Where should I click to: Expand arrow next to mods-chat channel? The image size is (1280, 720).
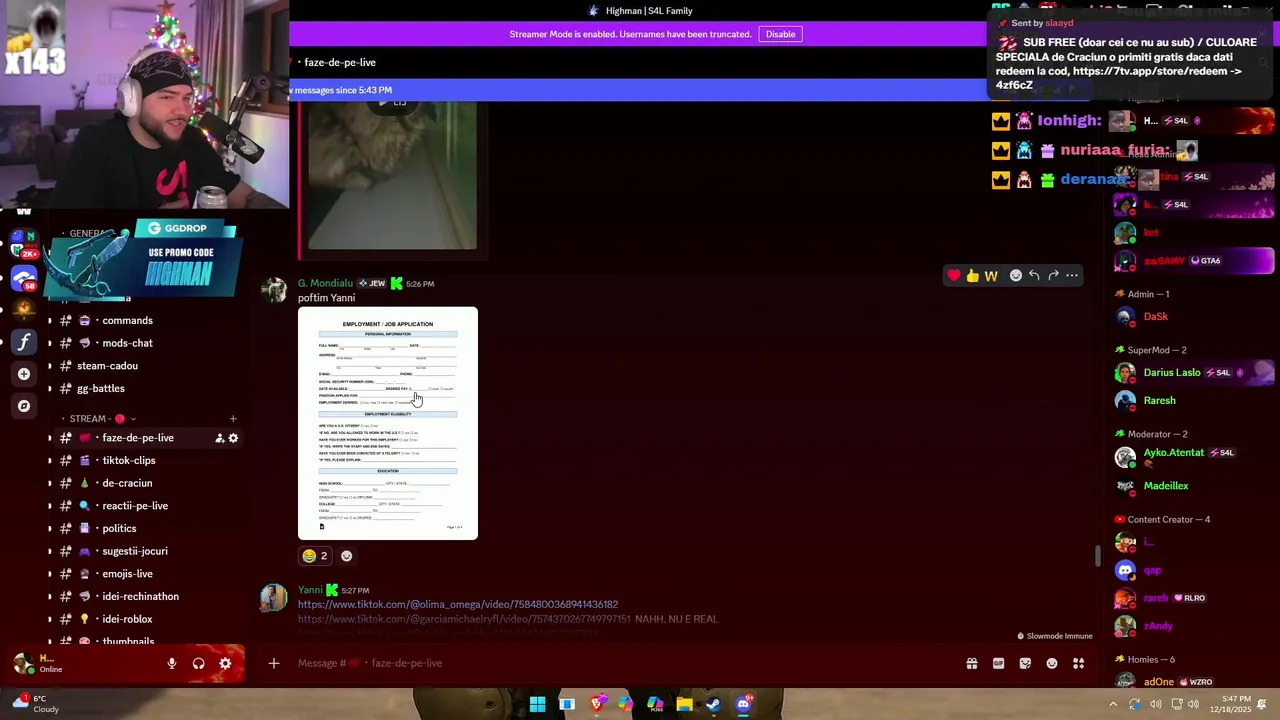pyautogui.click(x=50, y=343)
